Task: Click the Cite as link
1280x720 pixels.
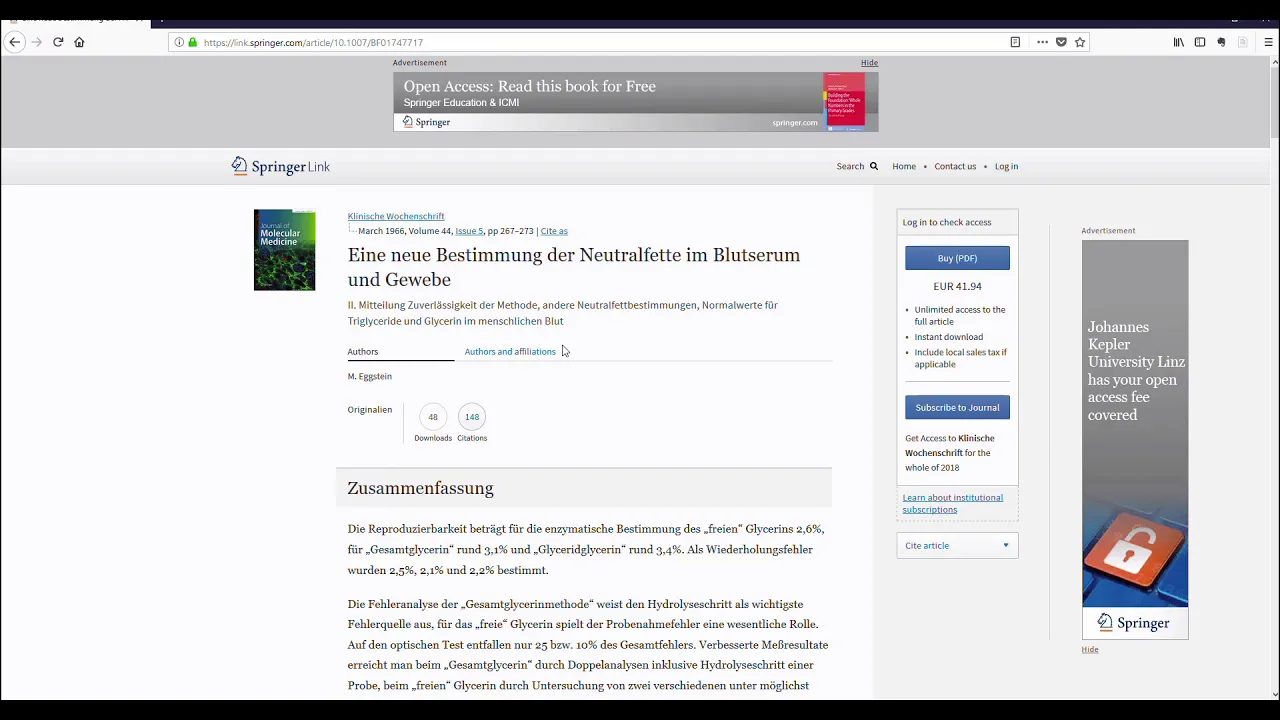Action: (554, 231)
